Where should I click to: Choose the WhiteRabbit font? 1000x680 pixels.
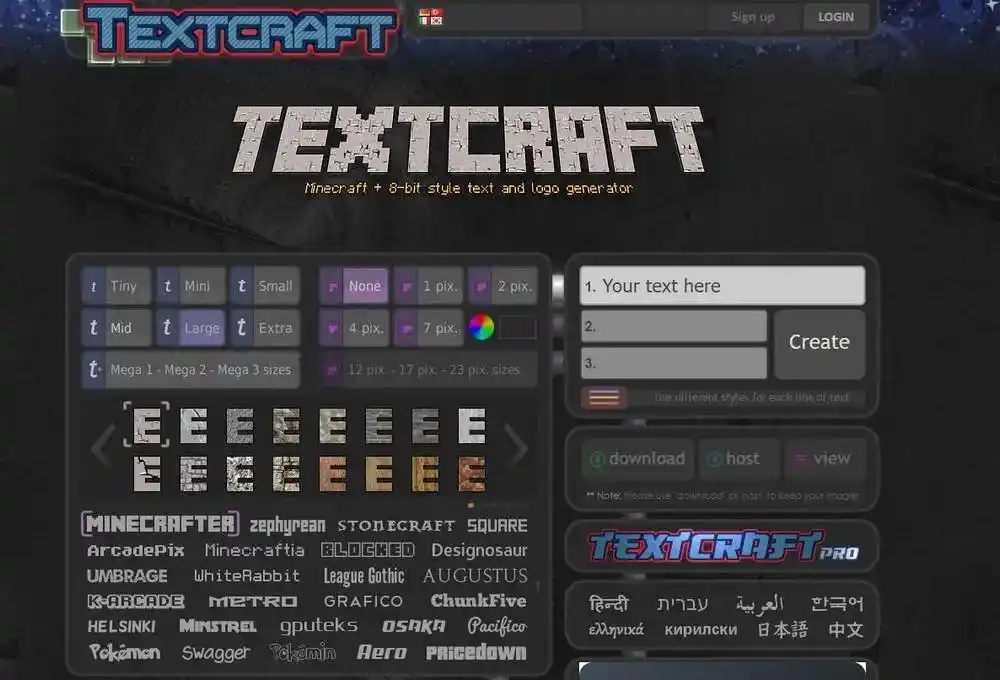247,576
